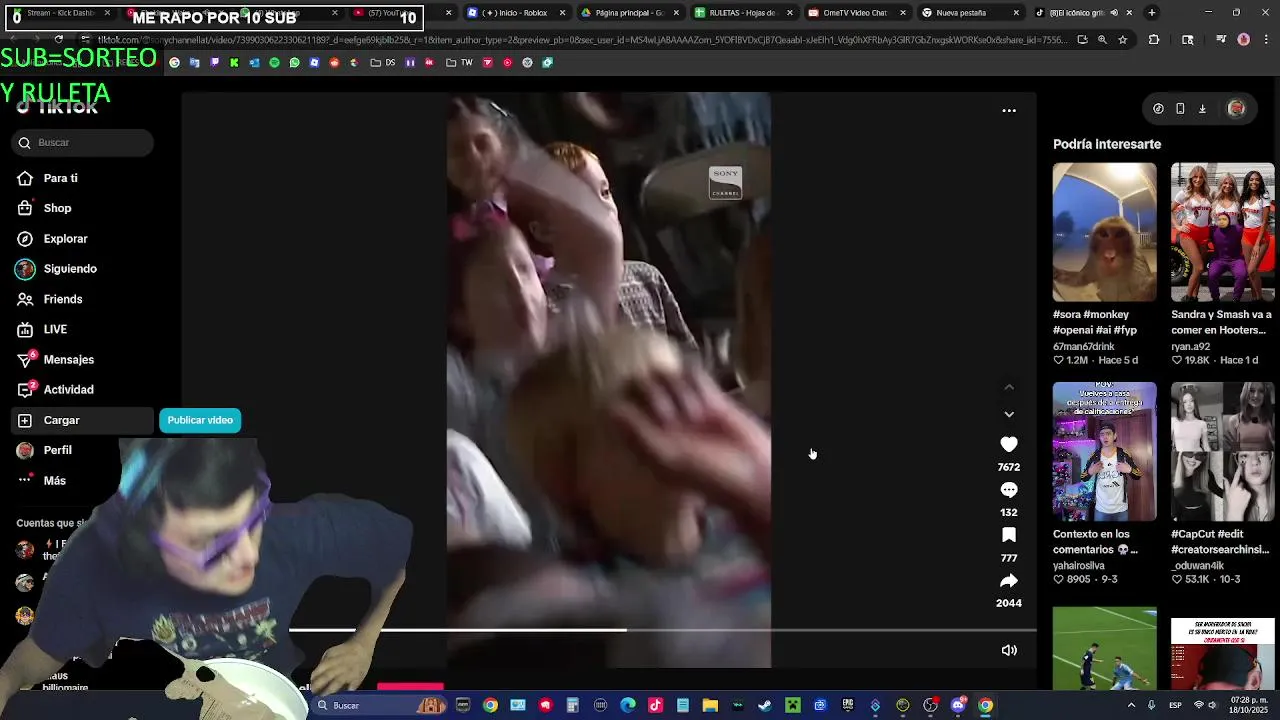The width and height of the screenshot is (1280, 720).
Task: Open File Explorer from the taskbar
Action: 710,706
